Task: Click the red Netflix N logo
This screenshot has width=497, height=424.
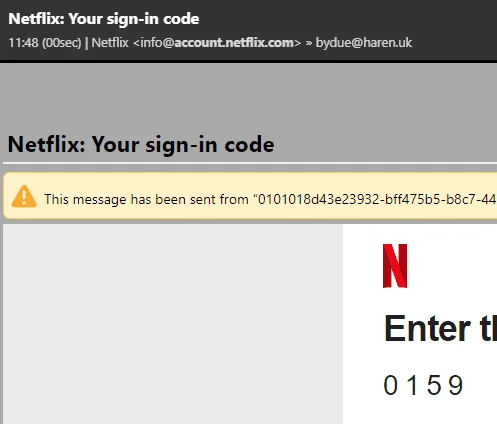Action: coord(395,266)
